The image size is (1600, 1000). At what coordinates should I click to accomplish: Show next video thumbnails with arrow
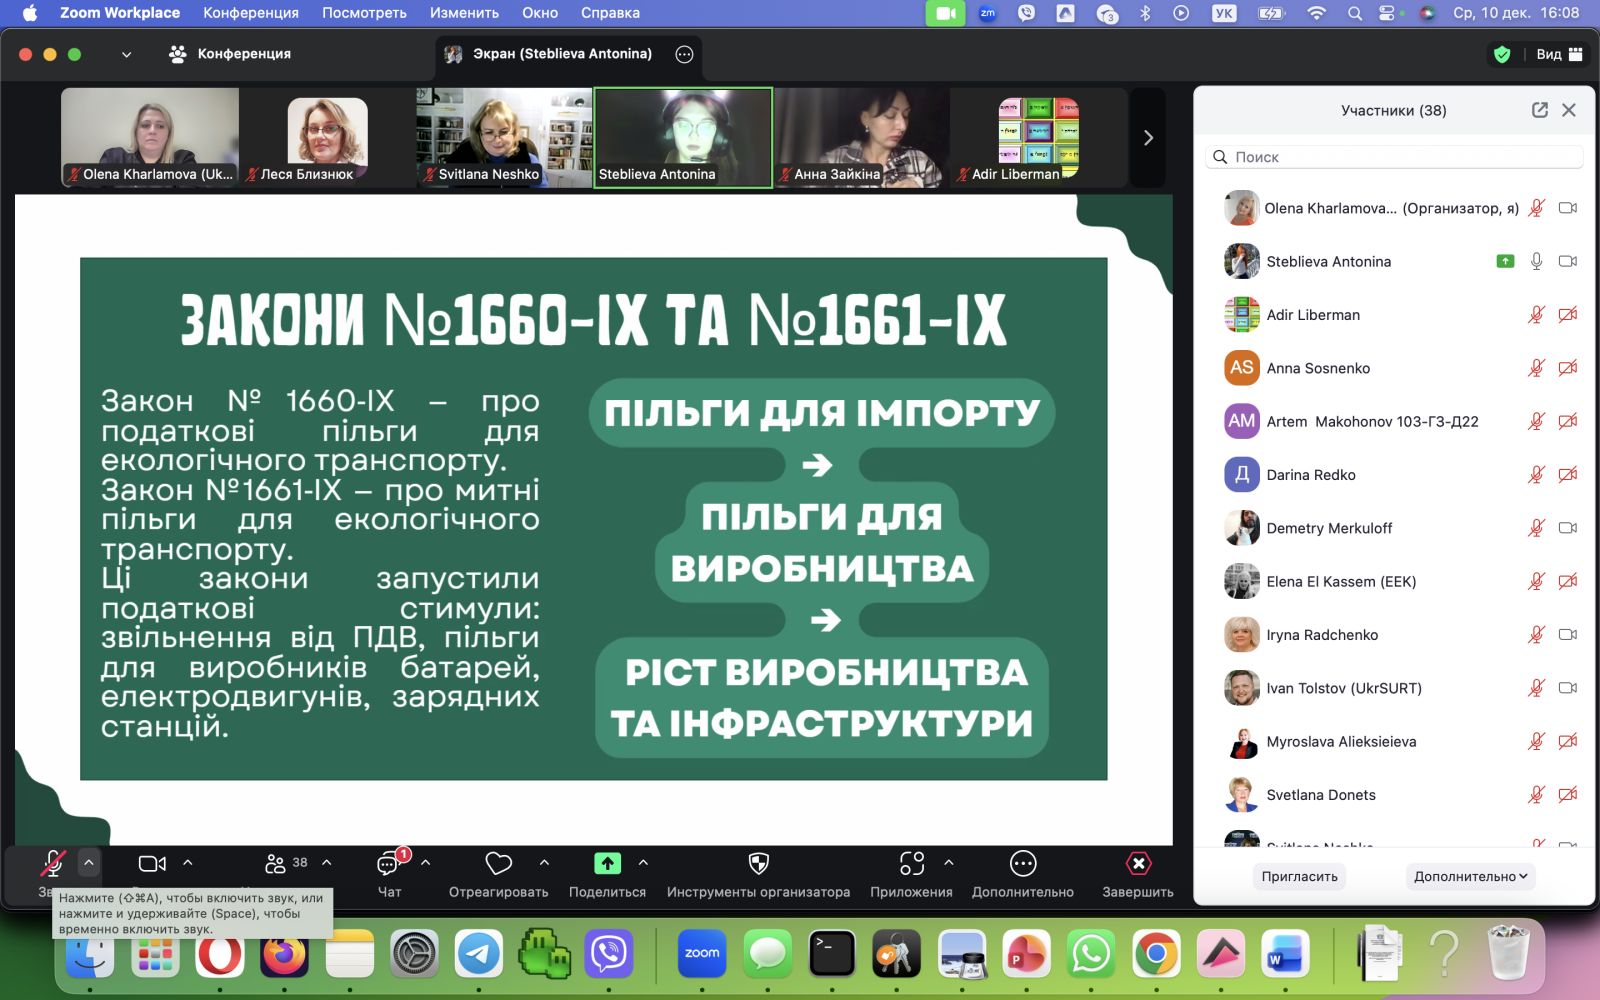(1148, 138)
